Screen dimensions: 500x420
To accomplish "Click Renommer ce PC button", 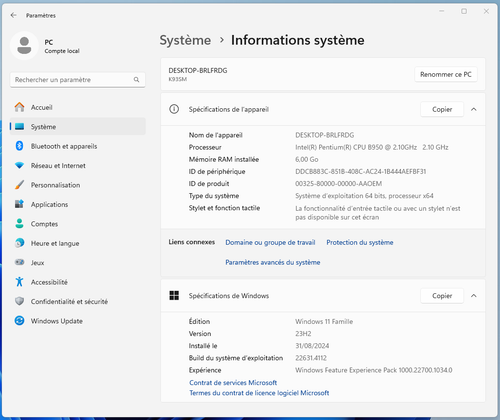I will [446, 74].
